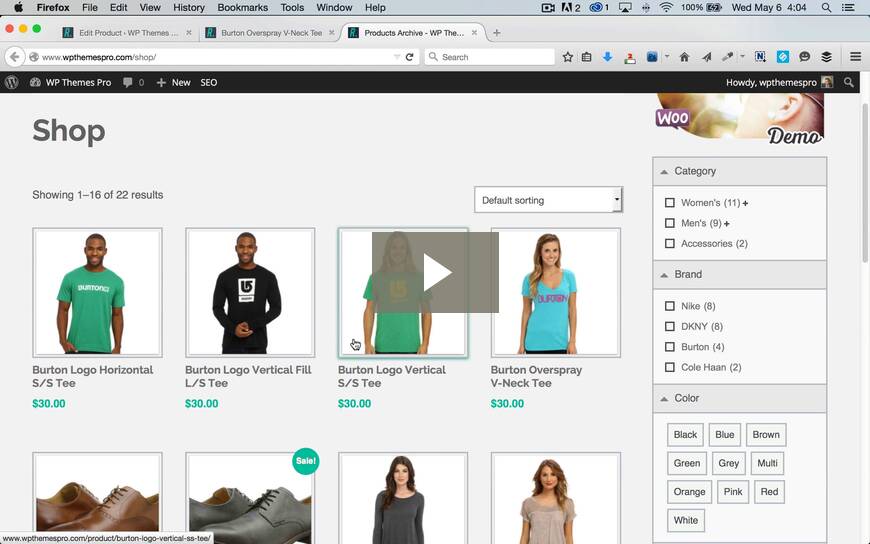Open the New content admin menu
Screen dimensions: 870x544
pyautogui.click(x=174, y=82)
